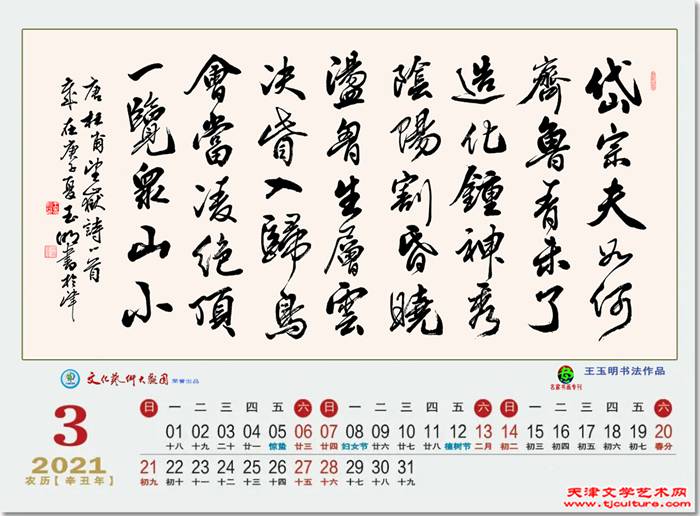The image size is (700, 516).
Task: Select date 05
Action: pos(277,432)
